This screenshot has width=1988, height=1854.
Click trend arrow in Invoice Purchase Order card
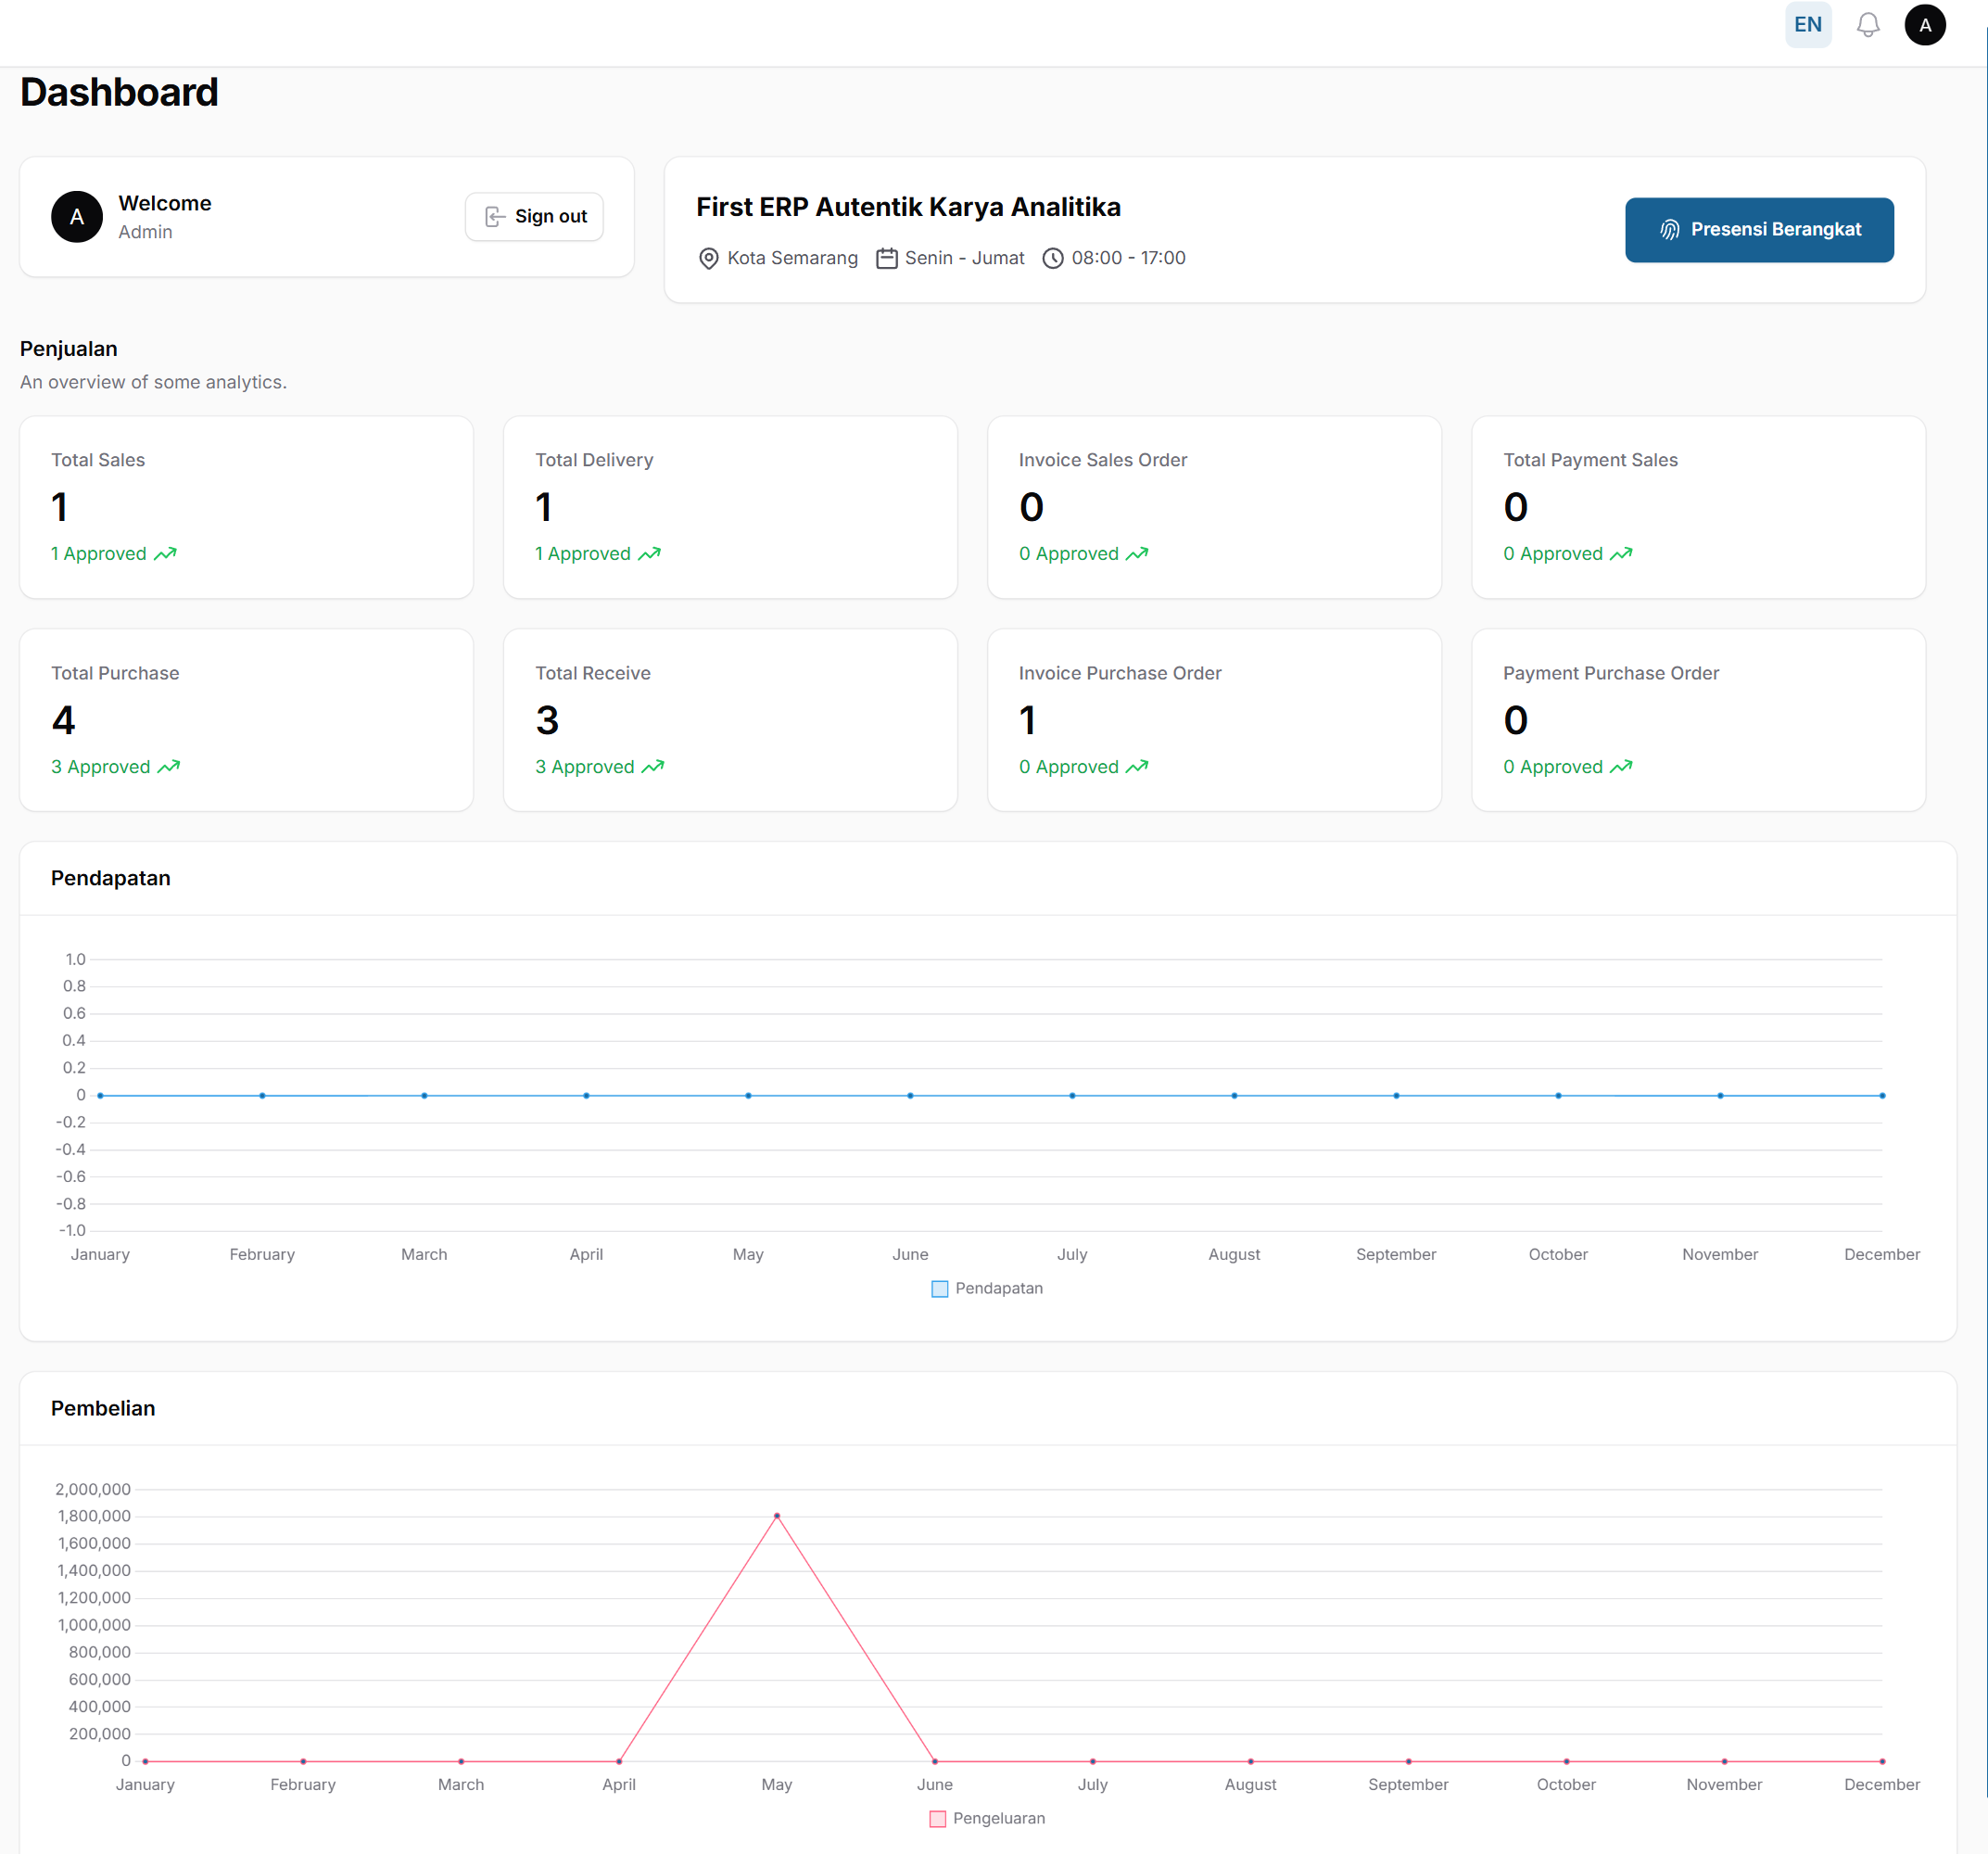[x=1136, y=767]
